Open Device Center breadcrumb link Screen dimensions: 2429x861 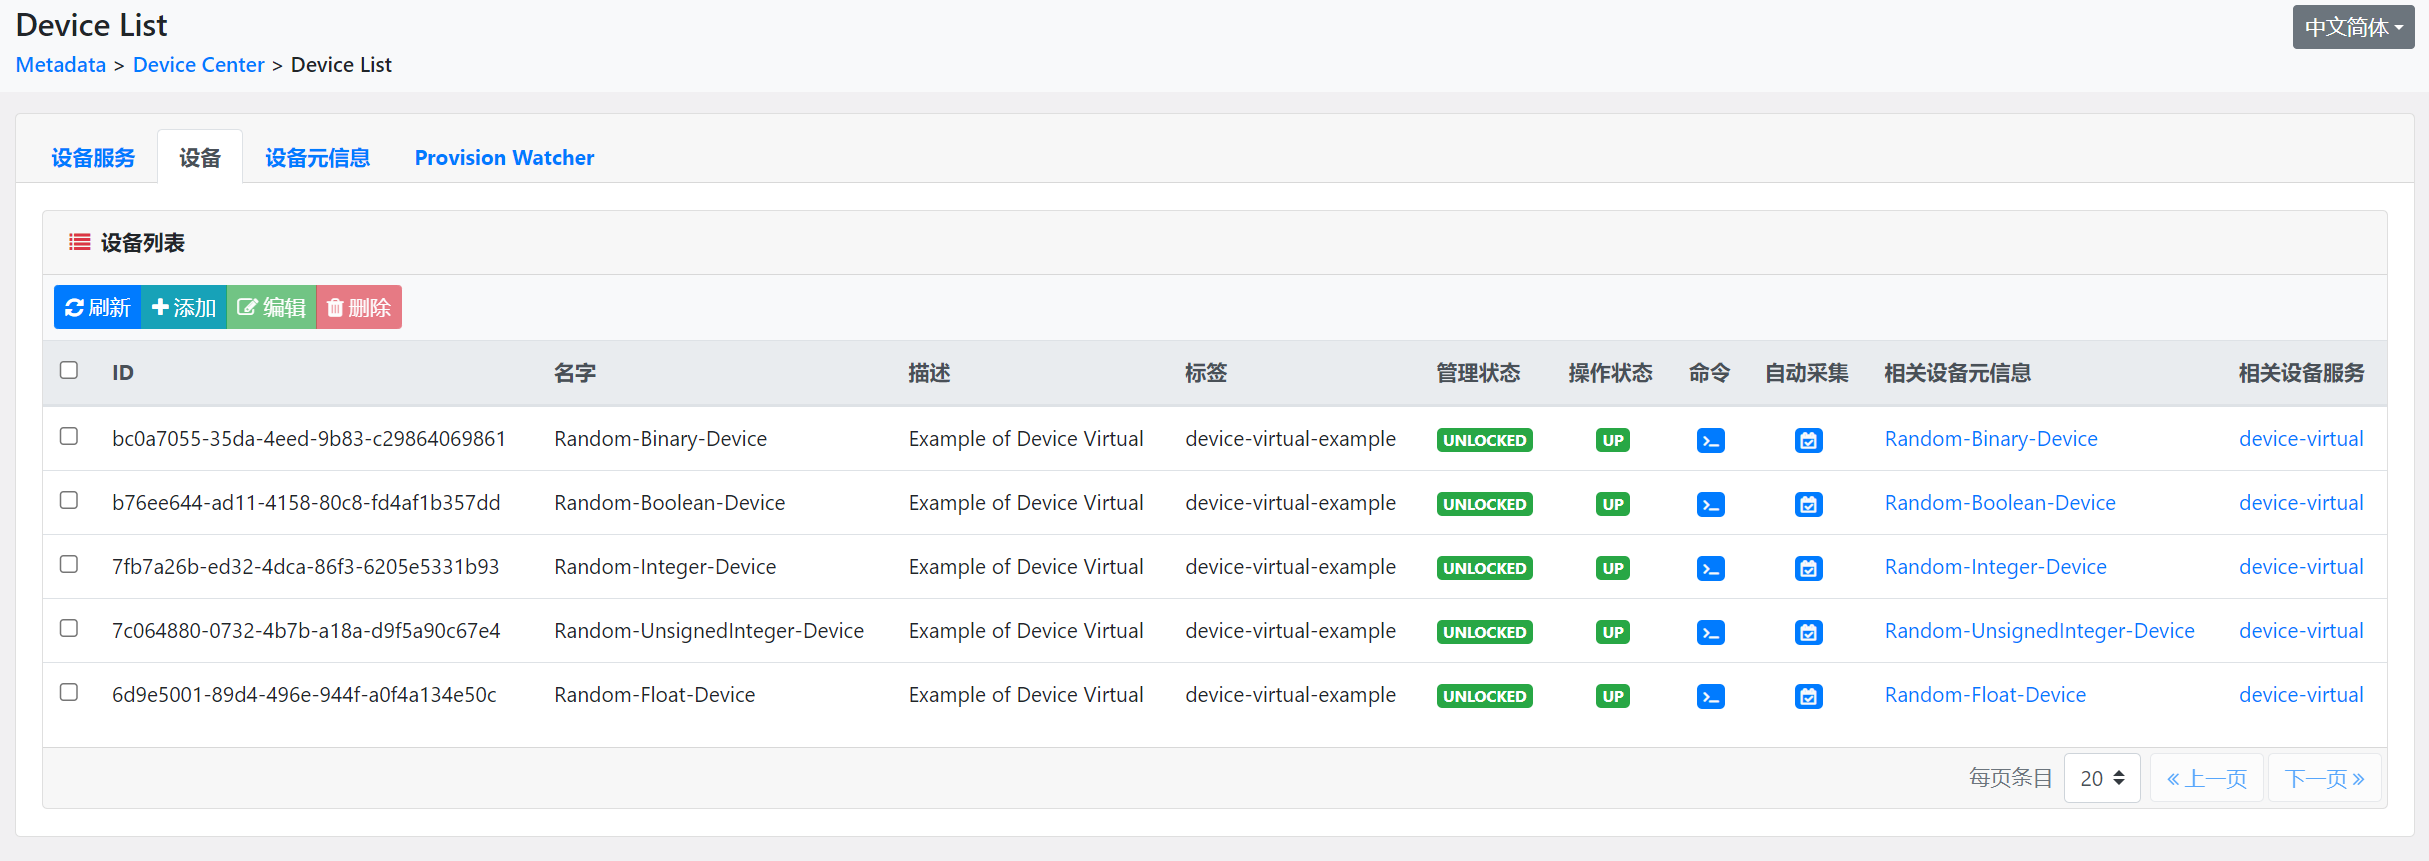tap(198, 65)
